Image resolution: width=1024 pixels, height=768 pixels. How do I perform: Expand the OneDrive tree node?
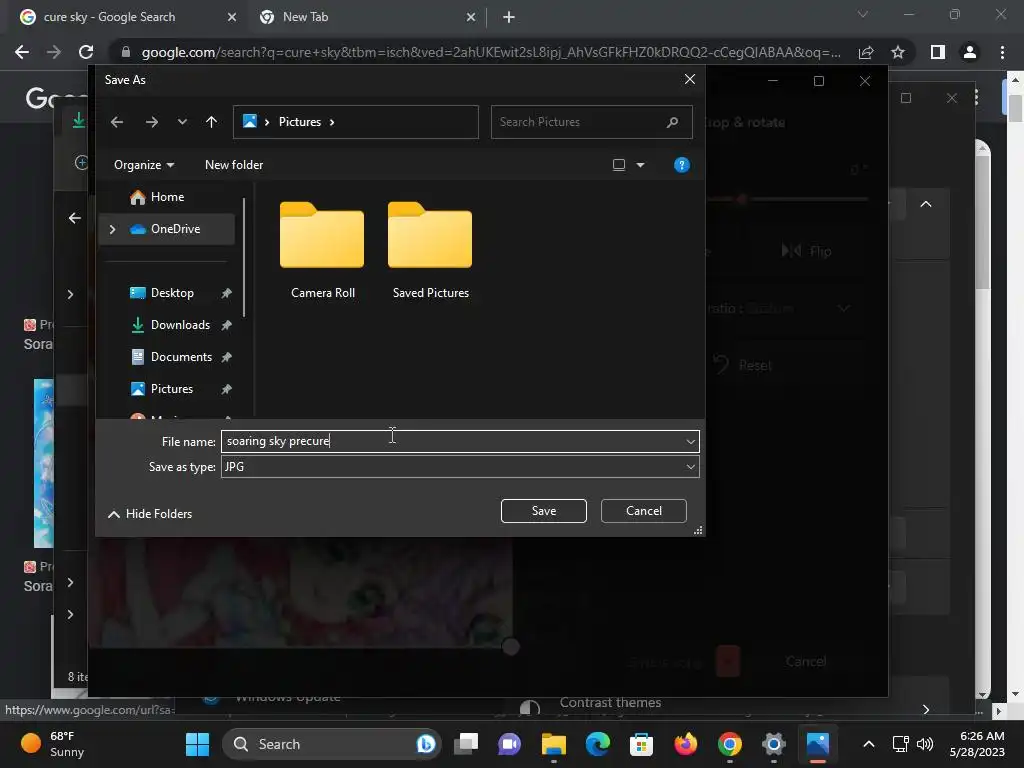[112, 229]
